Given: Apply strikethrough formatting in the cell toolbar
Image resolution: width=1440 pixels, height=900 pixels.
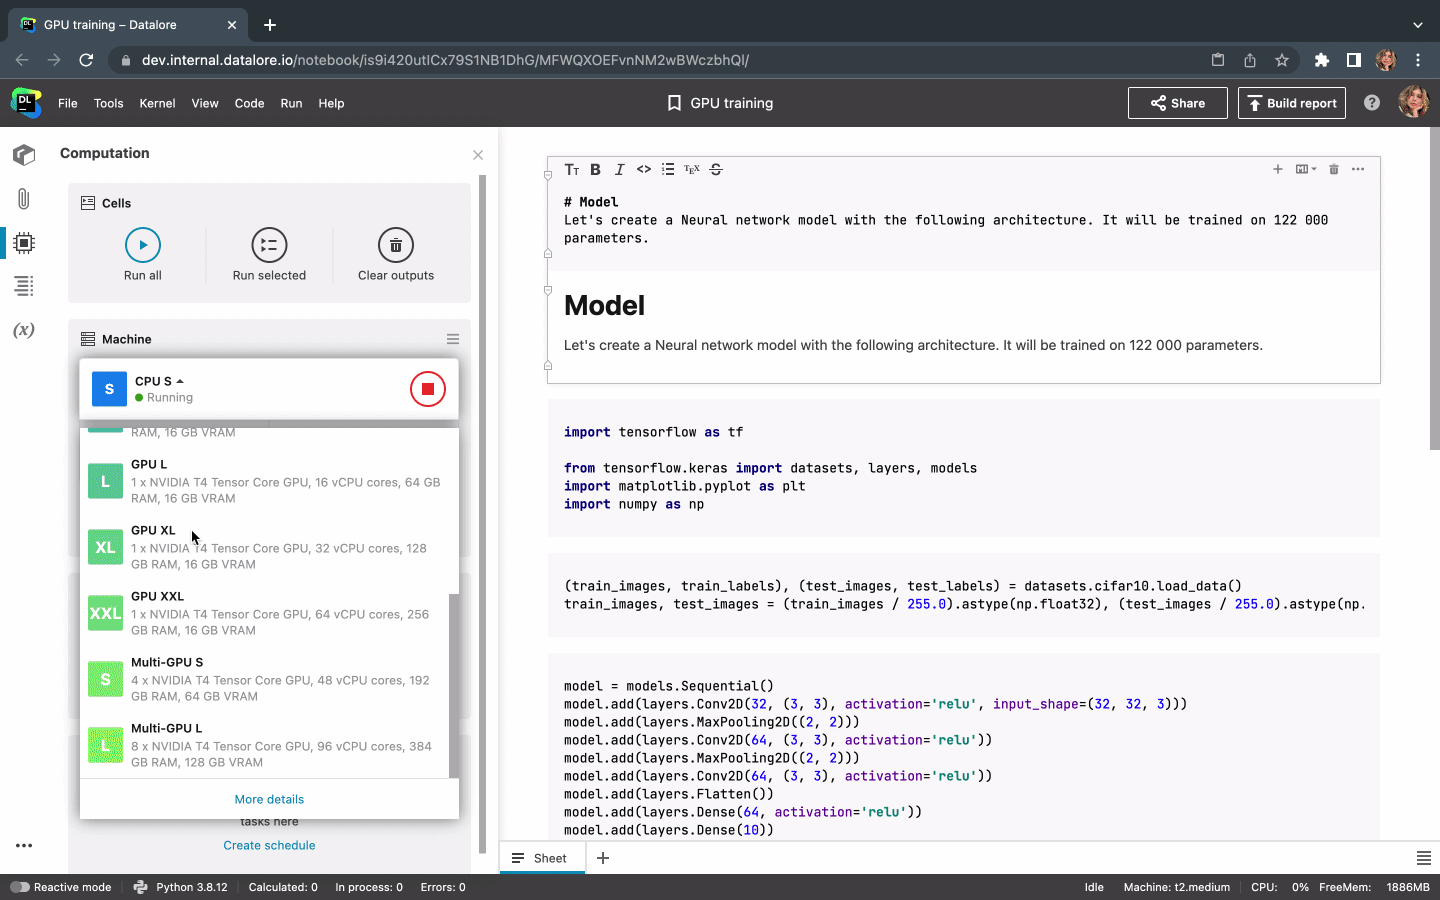Looking at the screenshot, I should 716,170.
